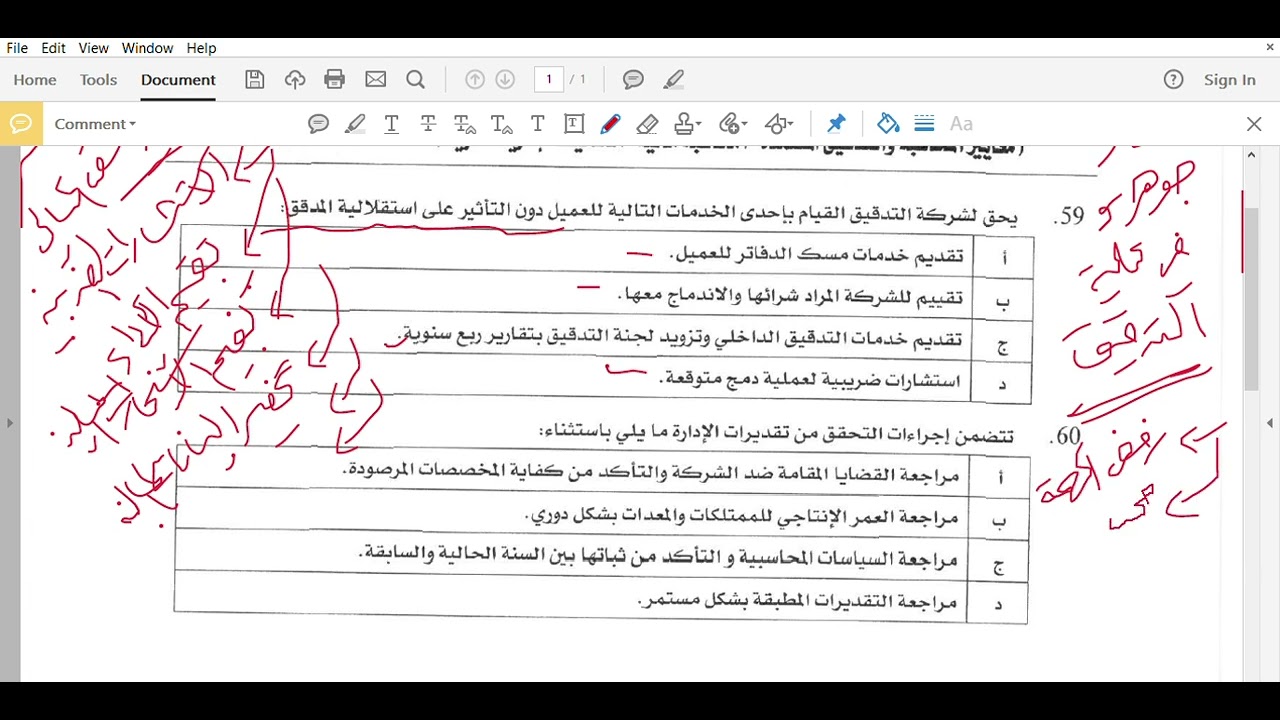Select the Replace Text note tool
The image size is (1280, 720).
[465, 124]
